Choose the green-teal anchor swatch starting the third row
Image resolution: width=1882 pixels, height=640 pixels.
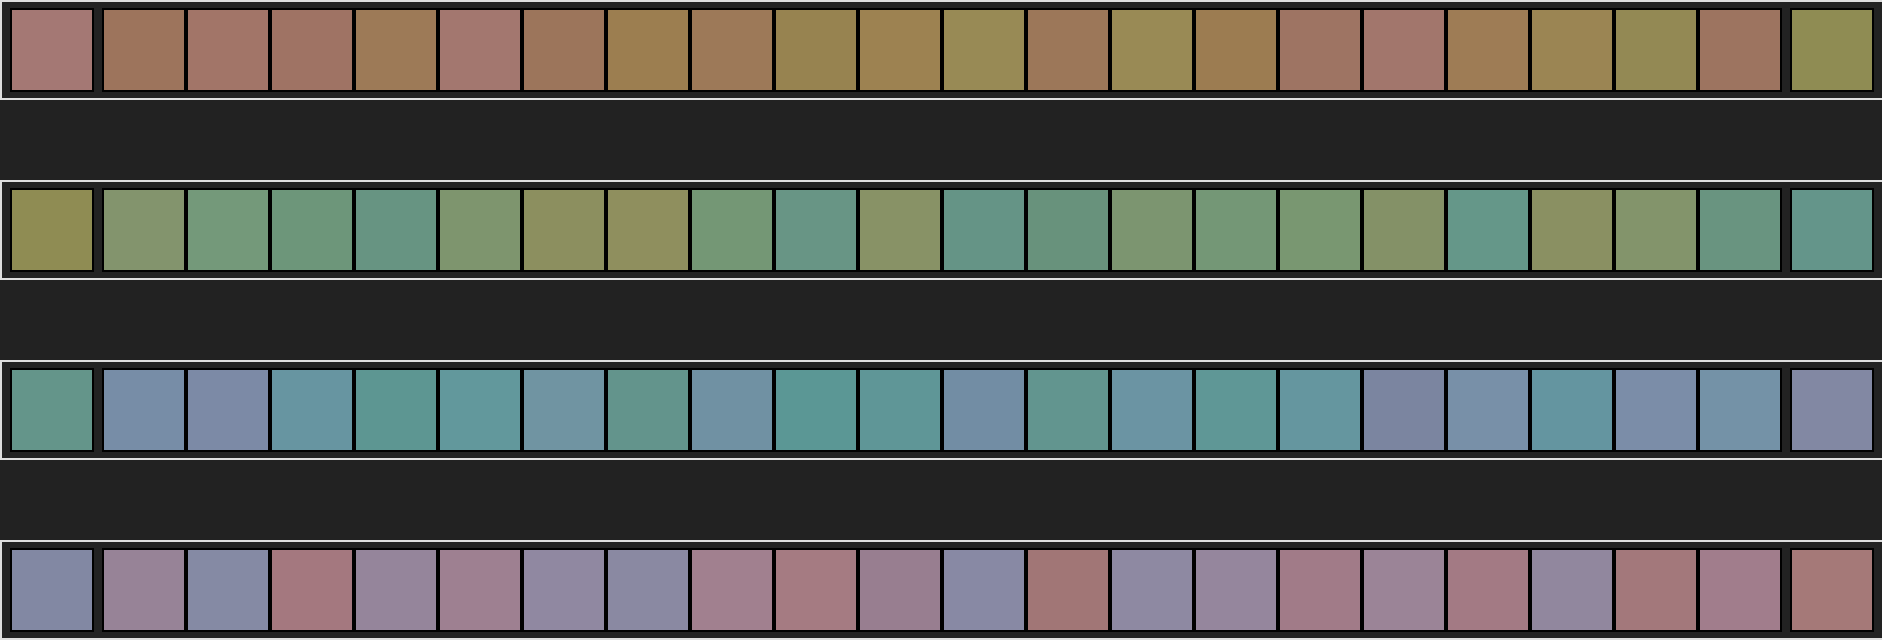click(x=52, y=410)
